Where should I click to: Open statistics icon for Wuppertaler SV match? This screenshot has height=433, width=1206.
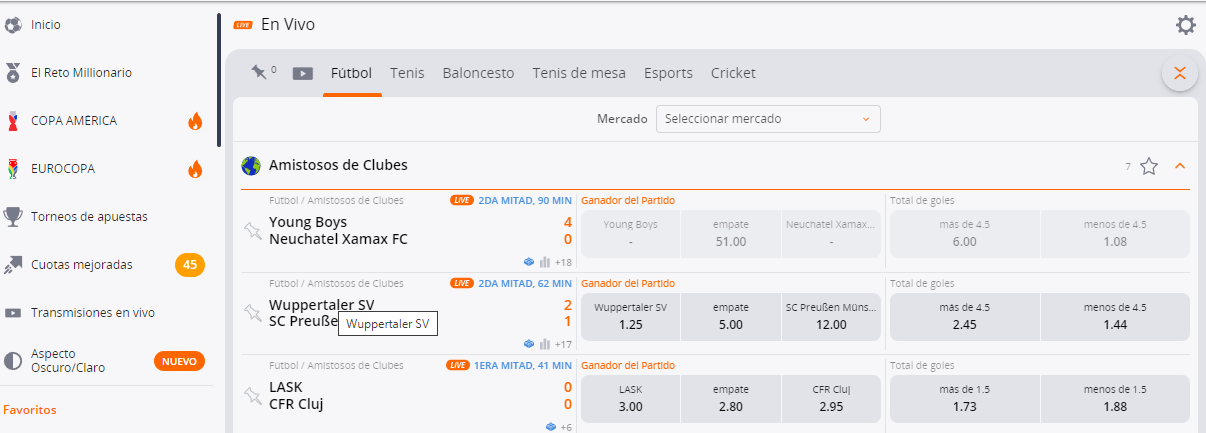(545, 344)
